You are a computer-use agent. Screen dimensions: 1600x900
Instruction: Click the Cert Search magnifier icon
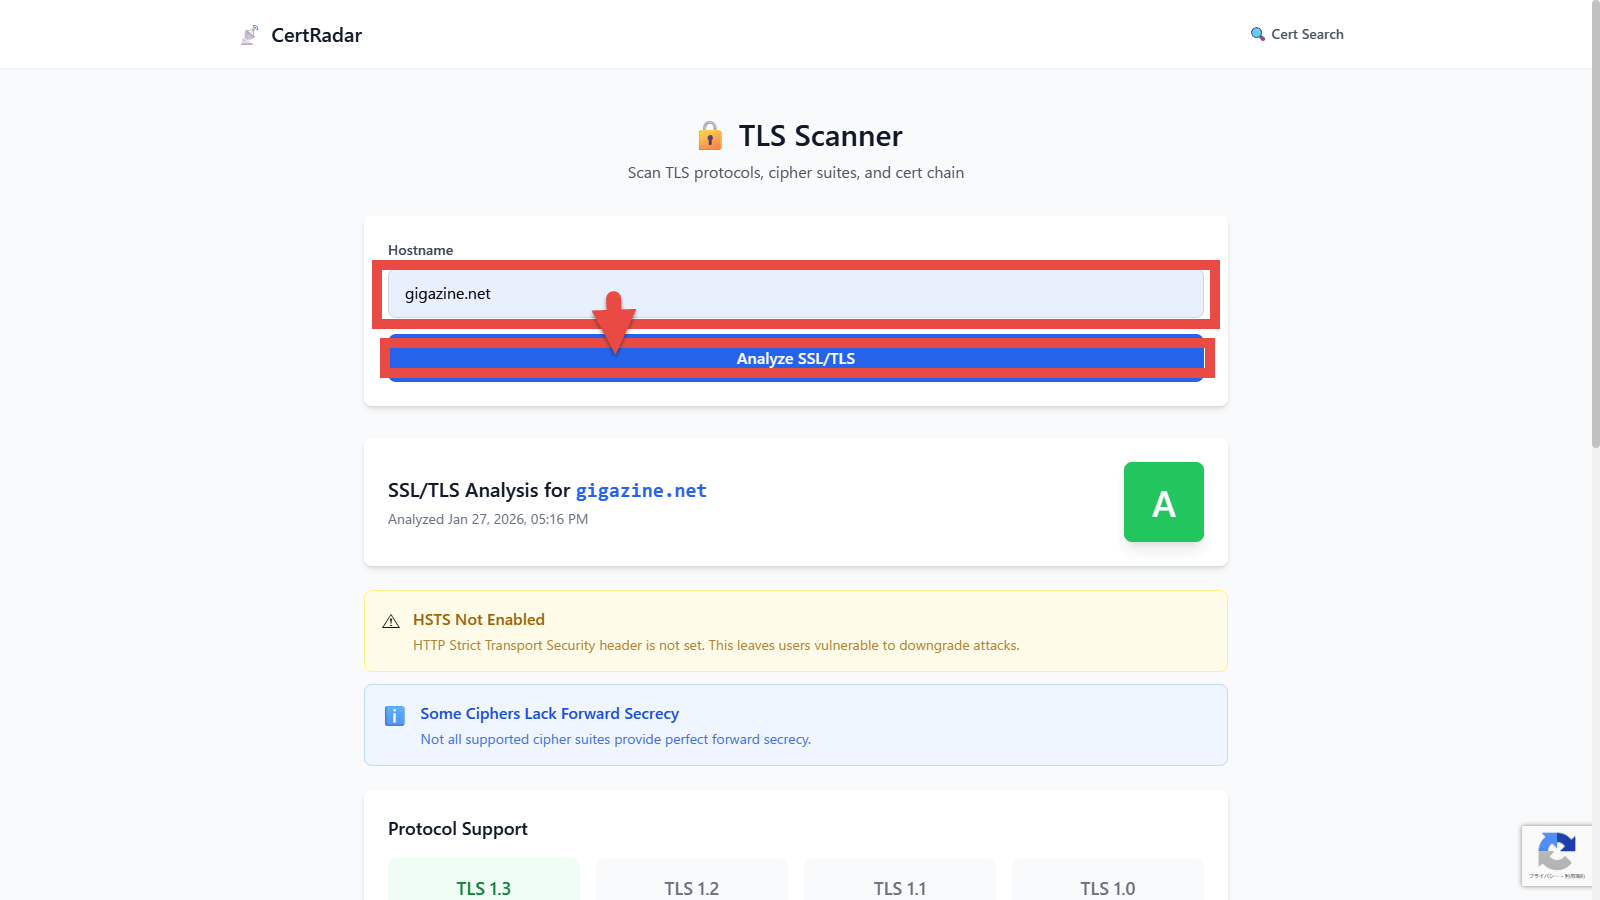click(1257, 34)
